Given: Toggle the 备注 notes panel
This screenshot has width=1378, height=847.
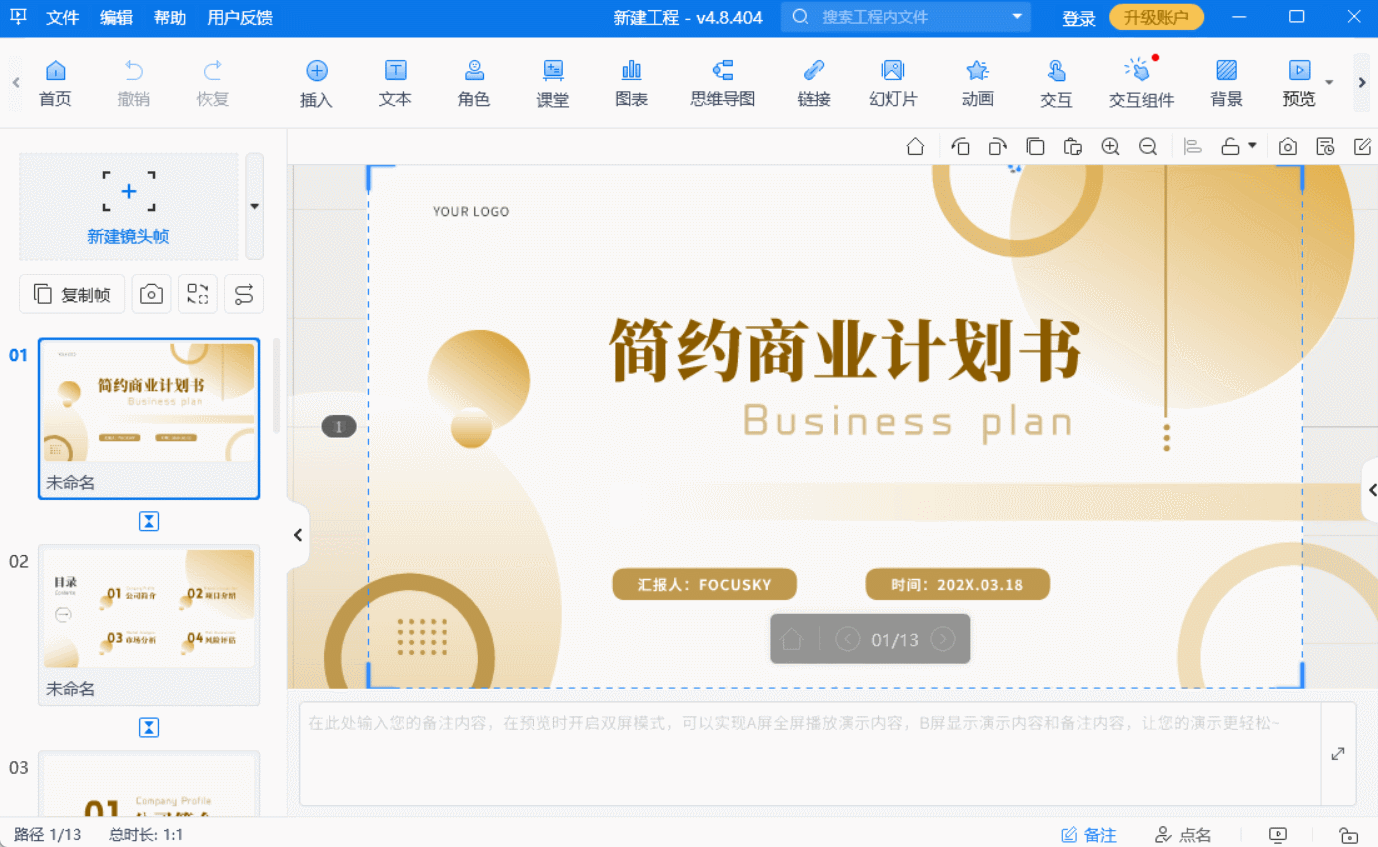Looking at the screenshot, I should (x=1089, y=834).
